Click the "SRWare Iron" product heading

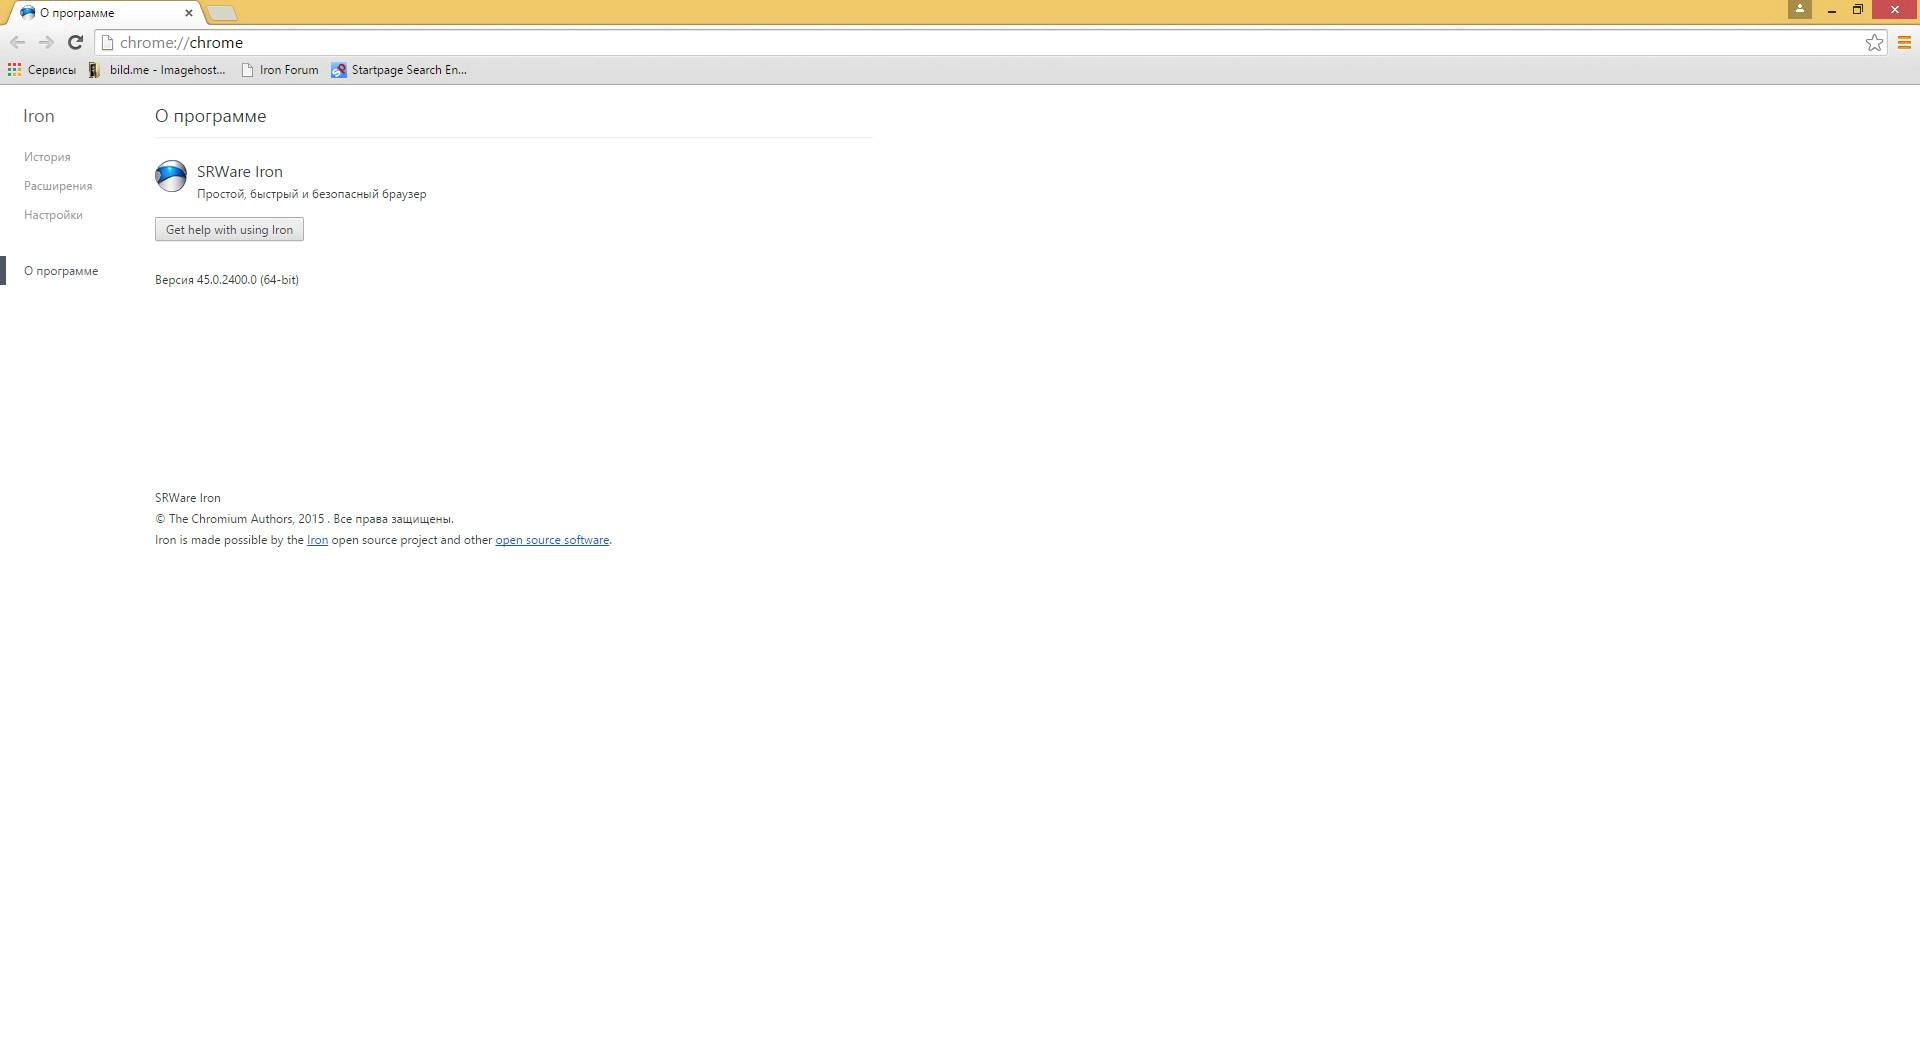[240, 172]
